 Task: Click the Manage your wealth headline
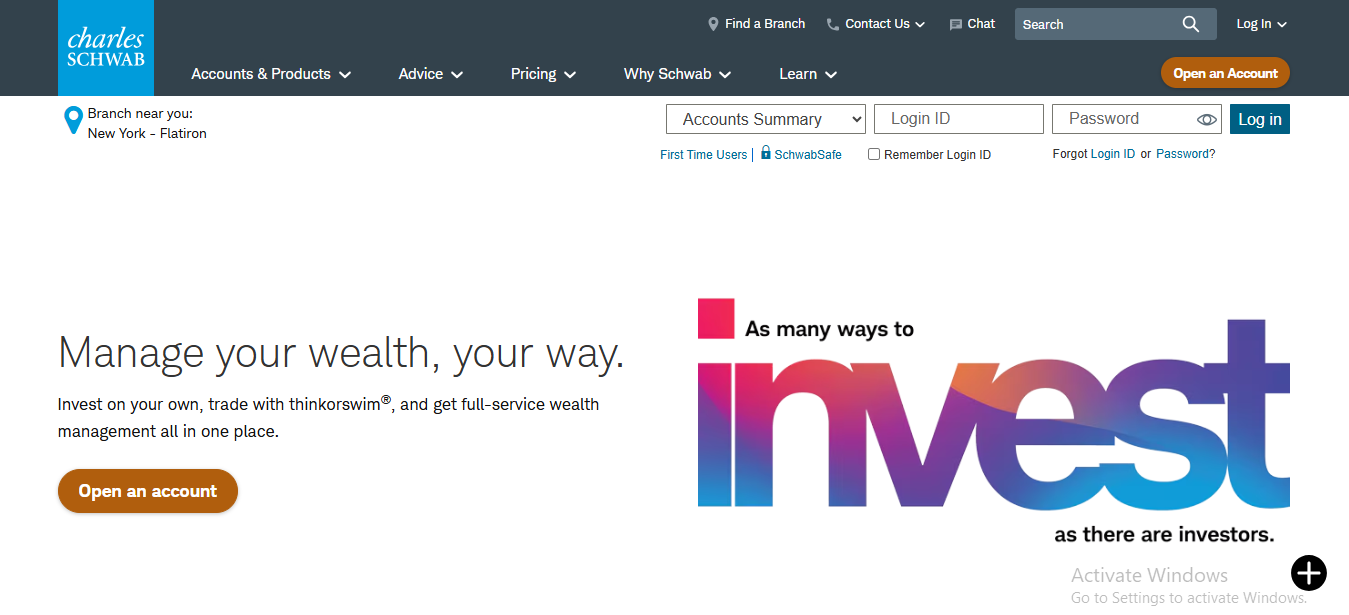click(x=341, y=353)
